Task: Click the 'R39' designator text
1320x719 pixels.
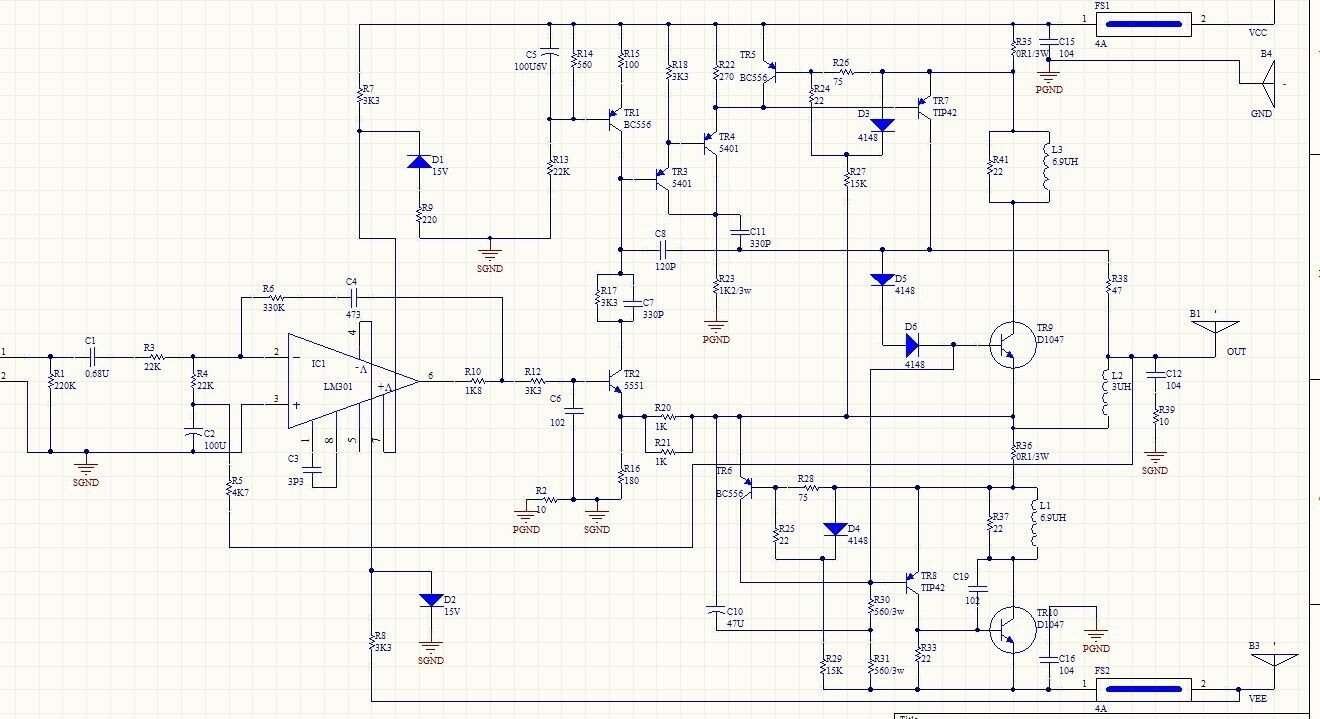Action: pos(1168,410)
